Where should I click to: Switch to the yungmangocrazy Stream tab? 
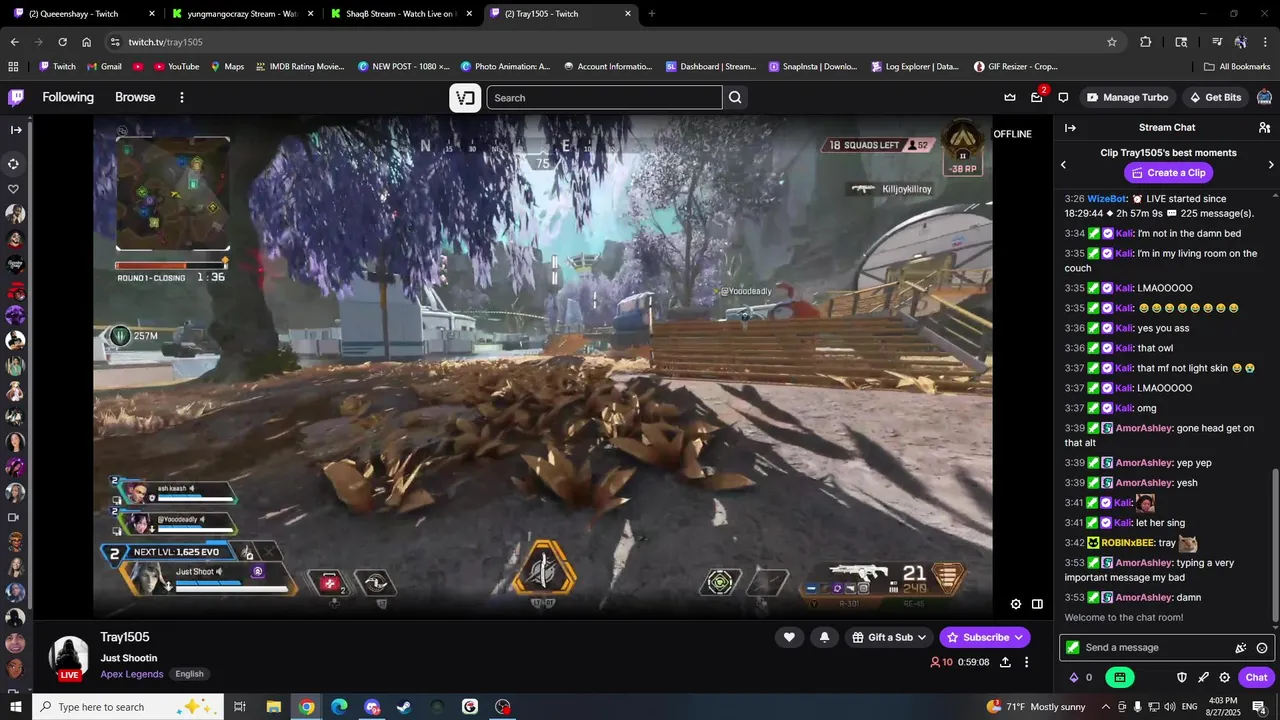243,14
